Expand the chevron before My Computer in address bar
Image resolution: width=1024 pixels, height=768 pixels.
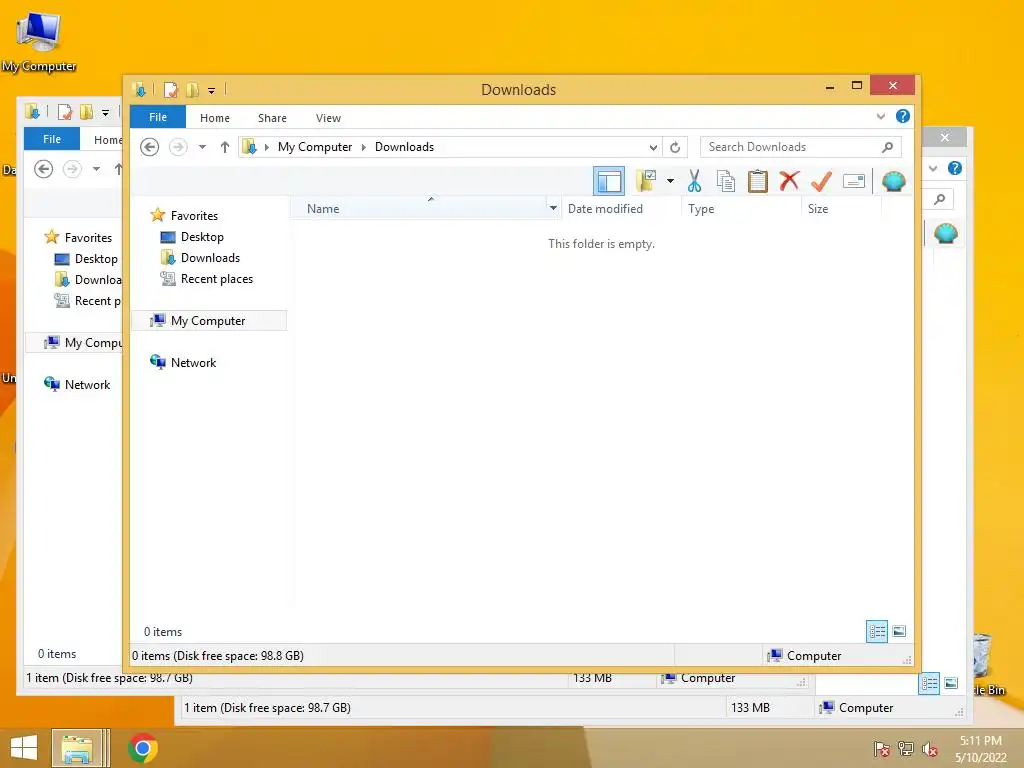266,147
